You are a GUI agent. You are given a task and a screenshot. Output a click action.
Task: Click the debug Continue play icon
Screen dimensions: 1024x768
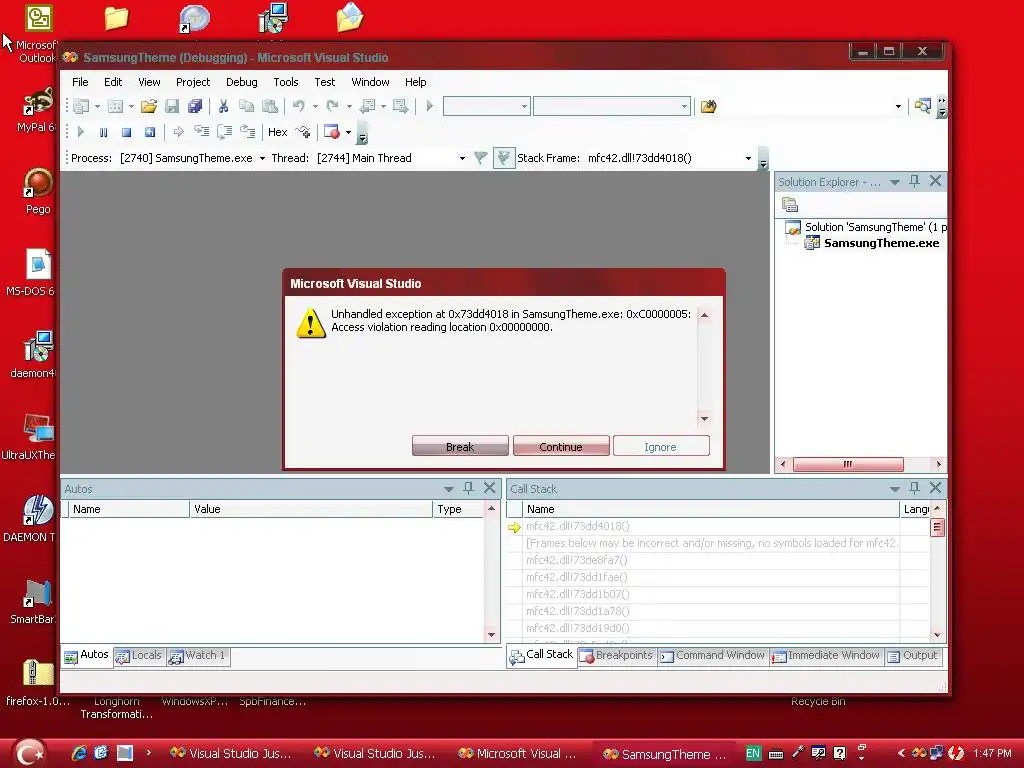pyautogui.click(x=81, y=132)
